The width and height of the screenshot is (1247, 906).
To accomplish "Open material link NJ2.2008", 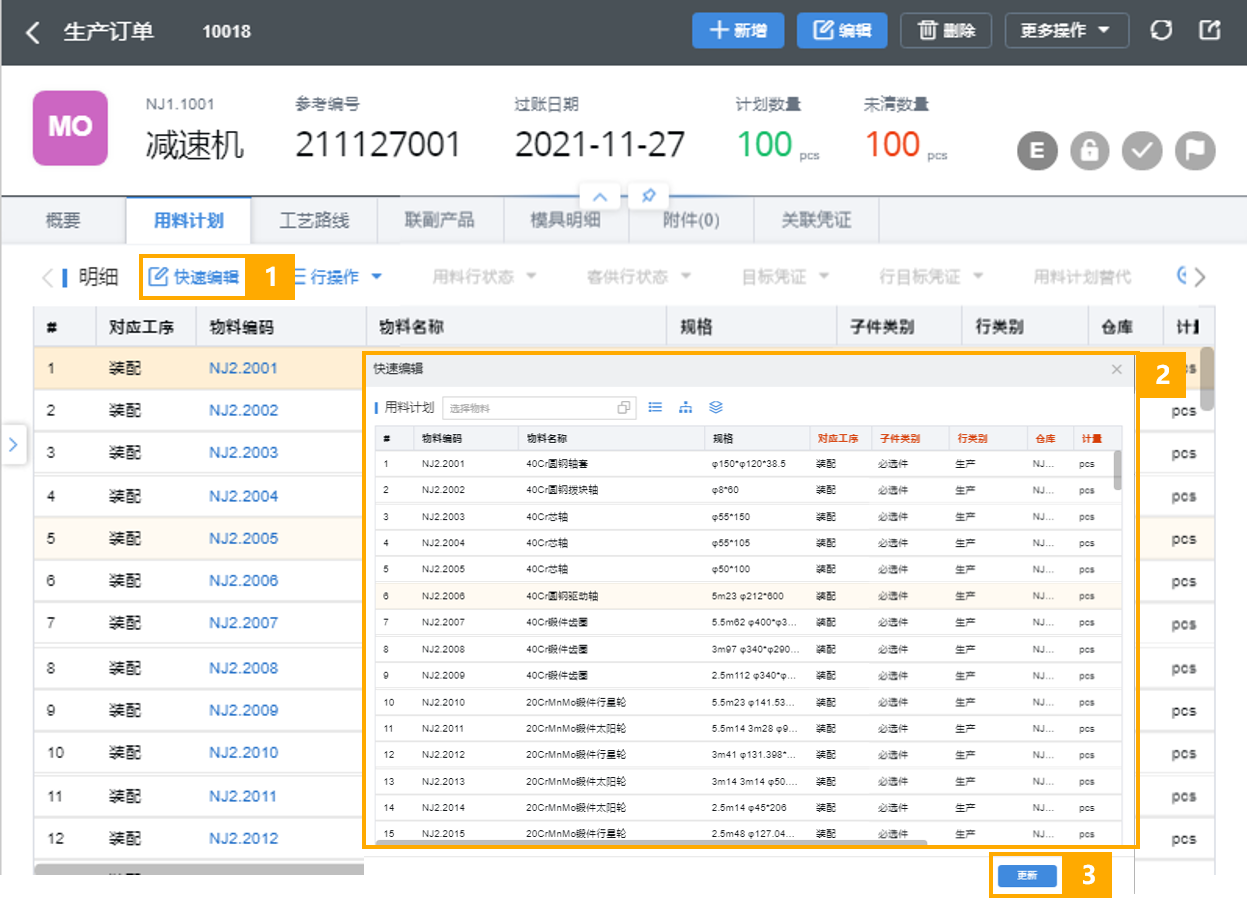I will tap(243, 668).
